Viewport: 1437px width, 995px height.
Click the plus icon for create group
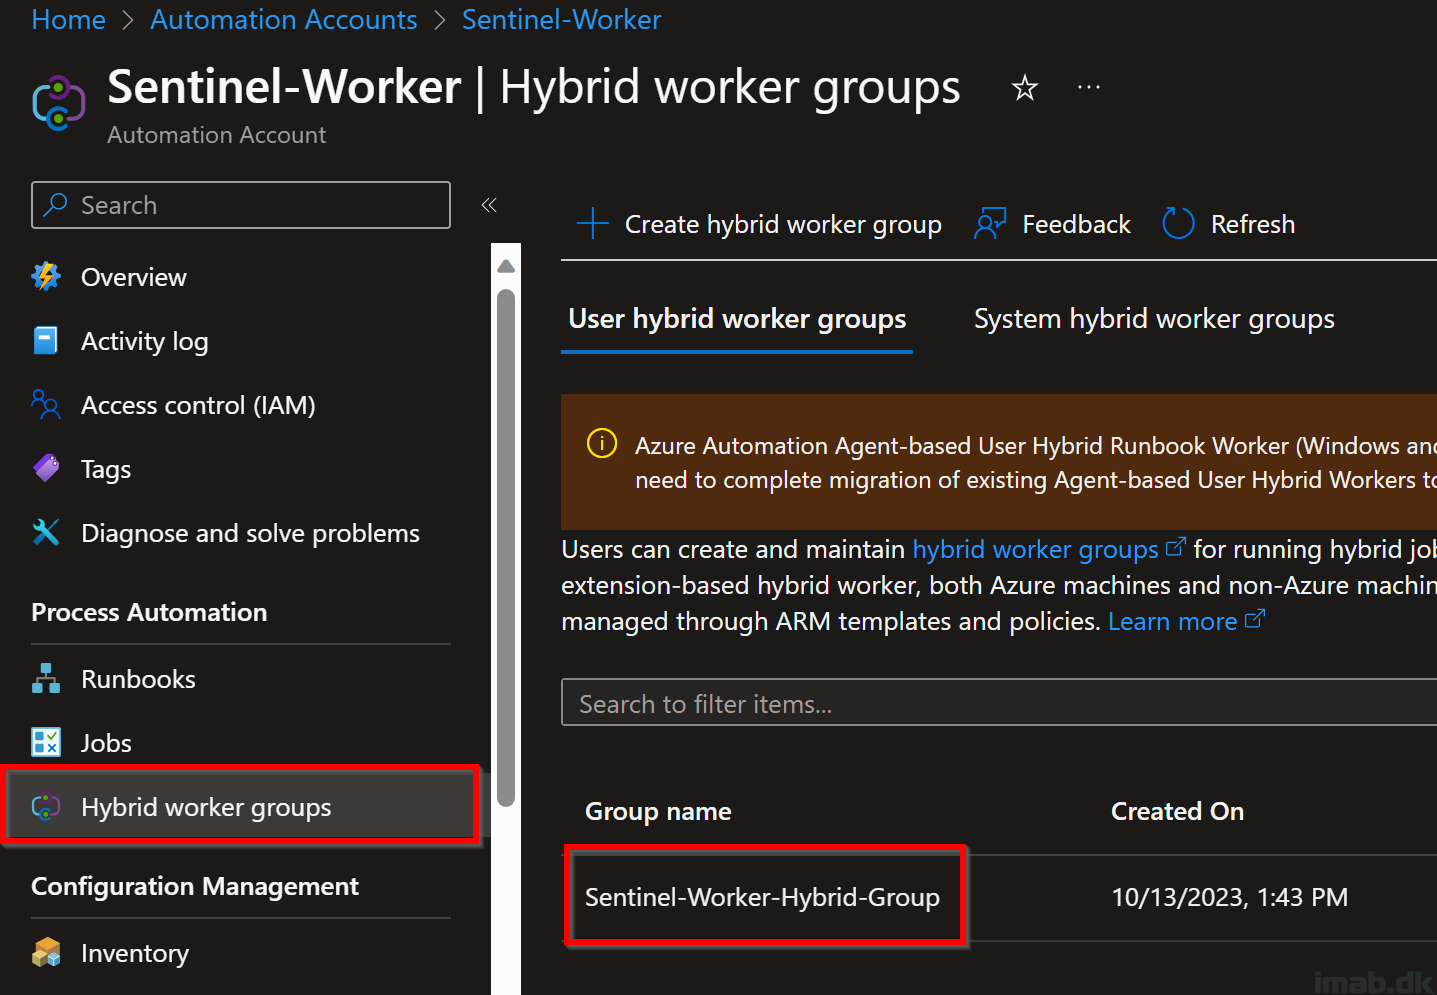(593, 223)
